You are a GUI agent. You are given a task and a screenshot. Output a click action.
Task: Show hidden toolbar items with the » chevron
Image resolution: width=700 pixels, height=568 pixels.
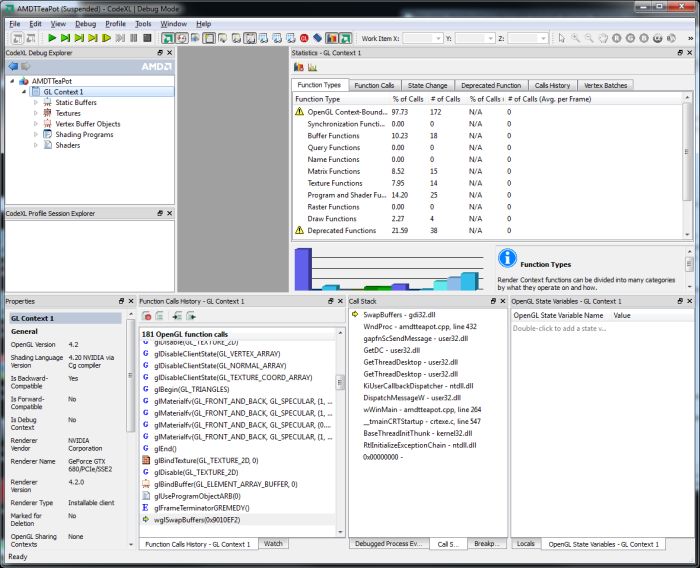tap(691, 39)
